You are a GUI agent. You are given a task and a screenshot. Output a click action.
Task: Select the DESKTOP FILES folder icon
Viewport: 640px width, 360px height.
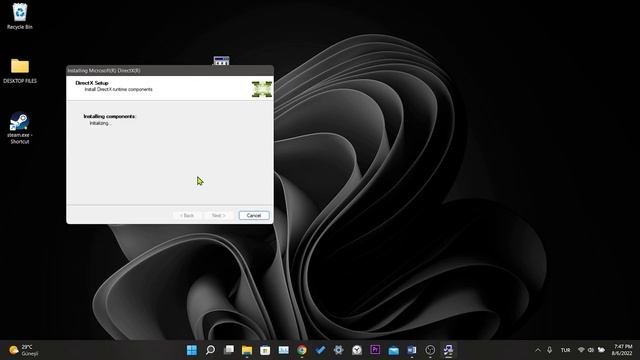pos(20,71)
